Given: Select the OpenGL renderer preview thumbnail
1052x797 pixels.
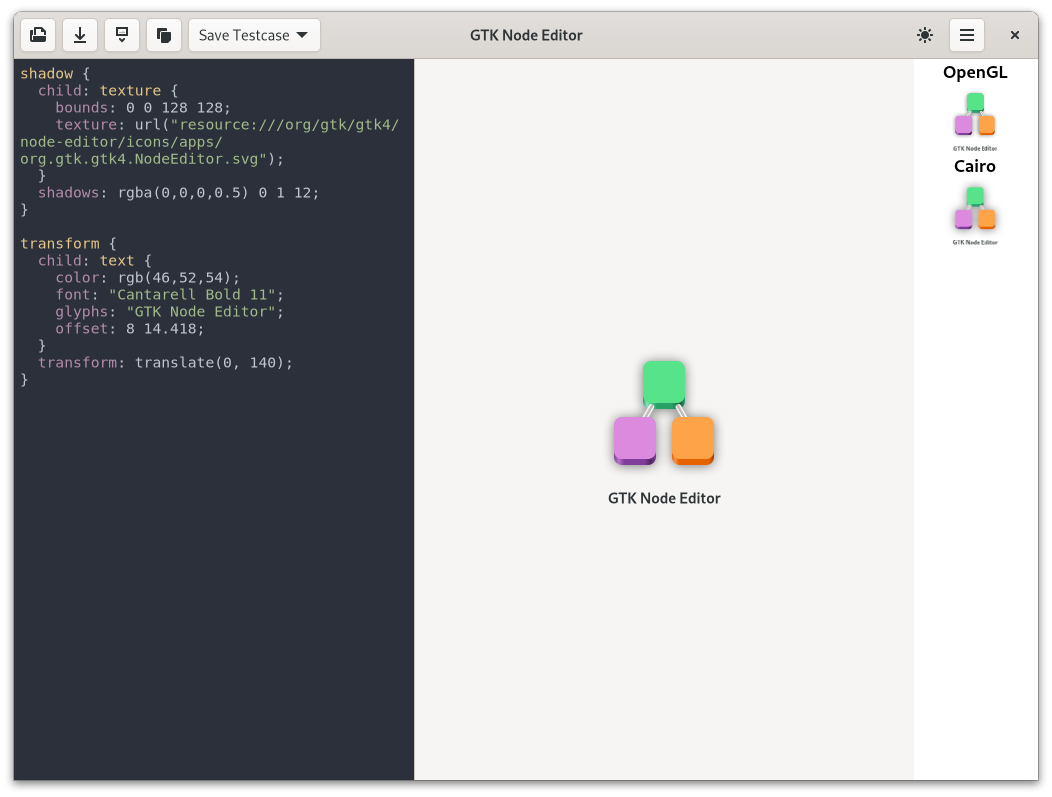Looking at the screenshot, I should [975, 119].
